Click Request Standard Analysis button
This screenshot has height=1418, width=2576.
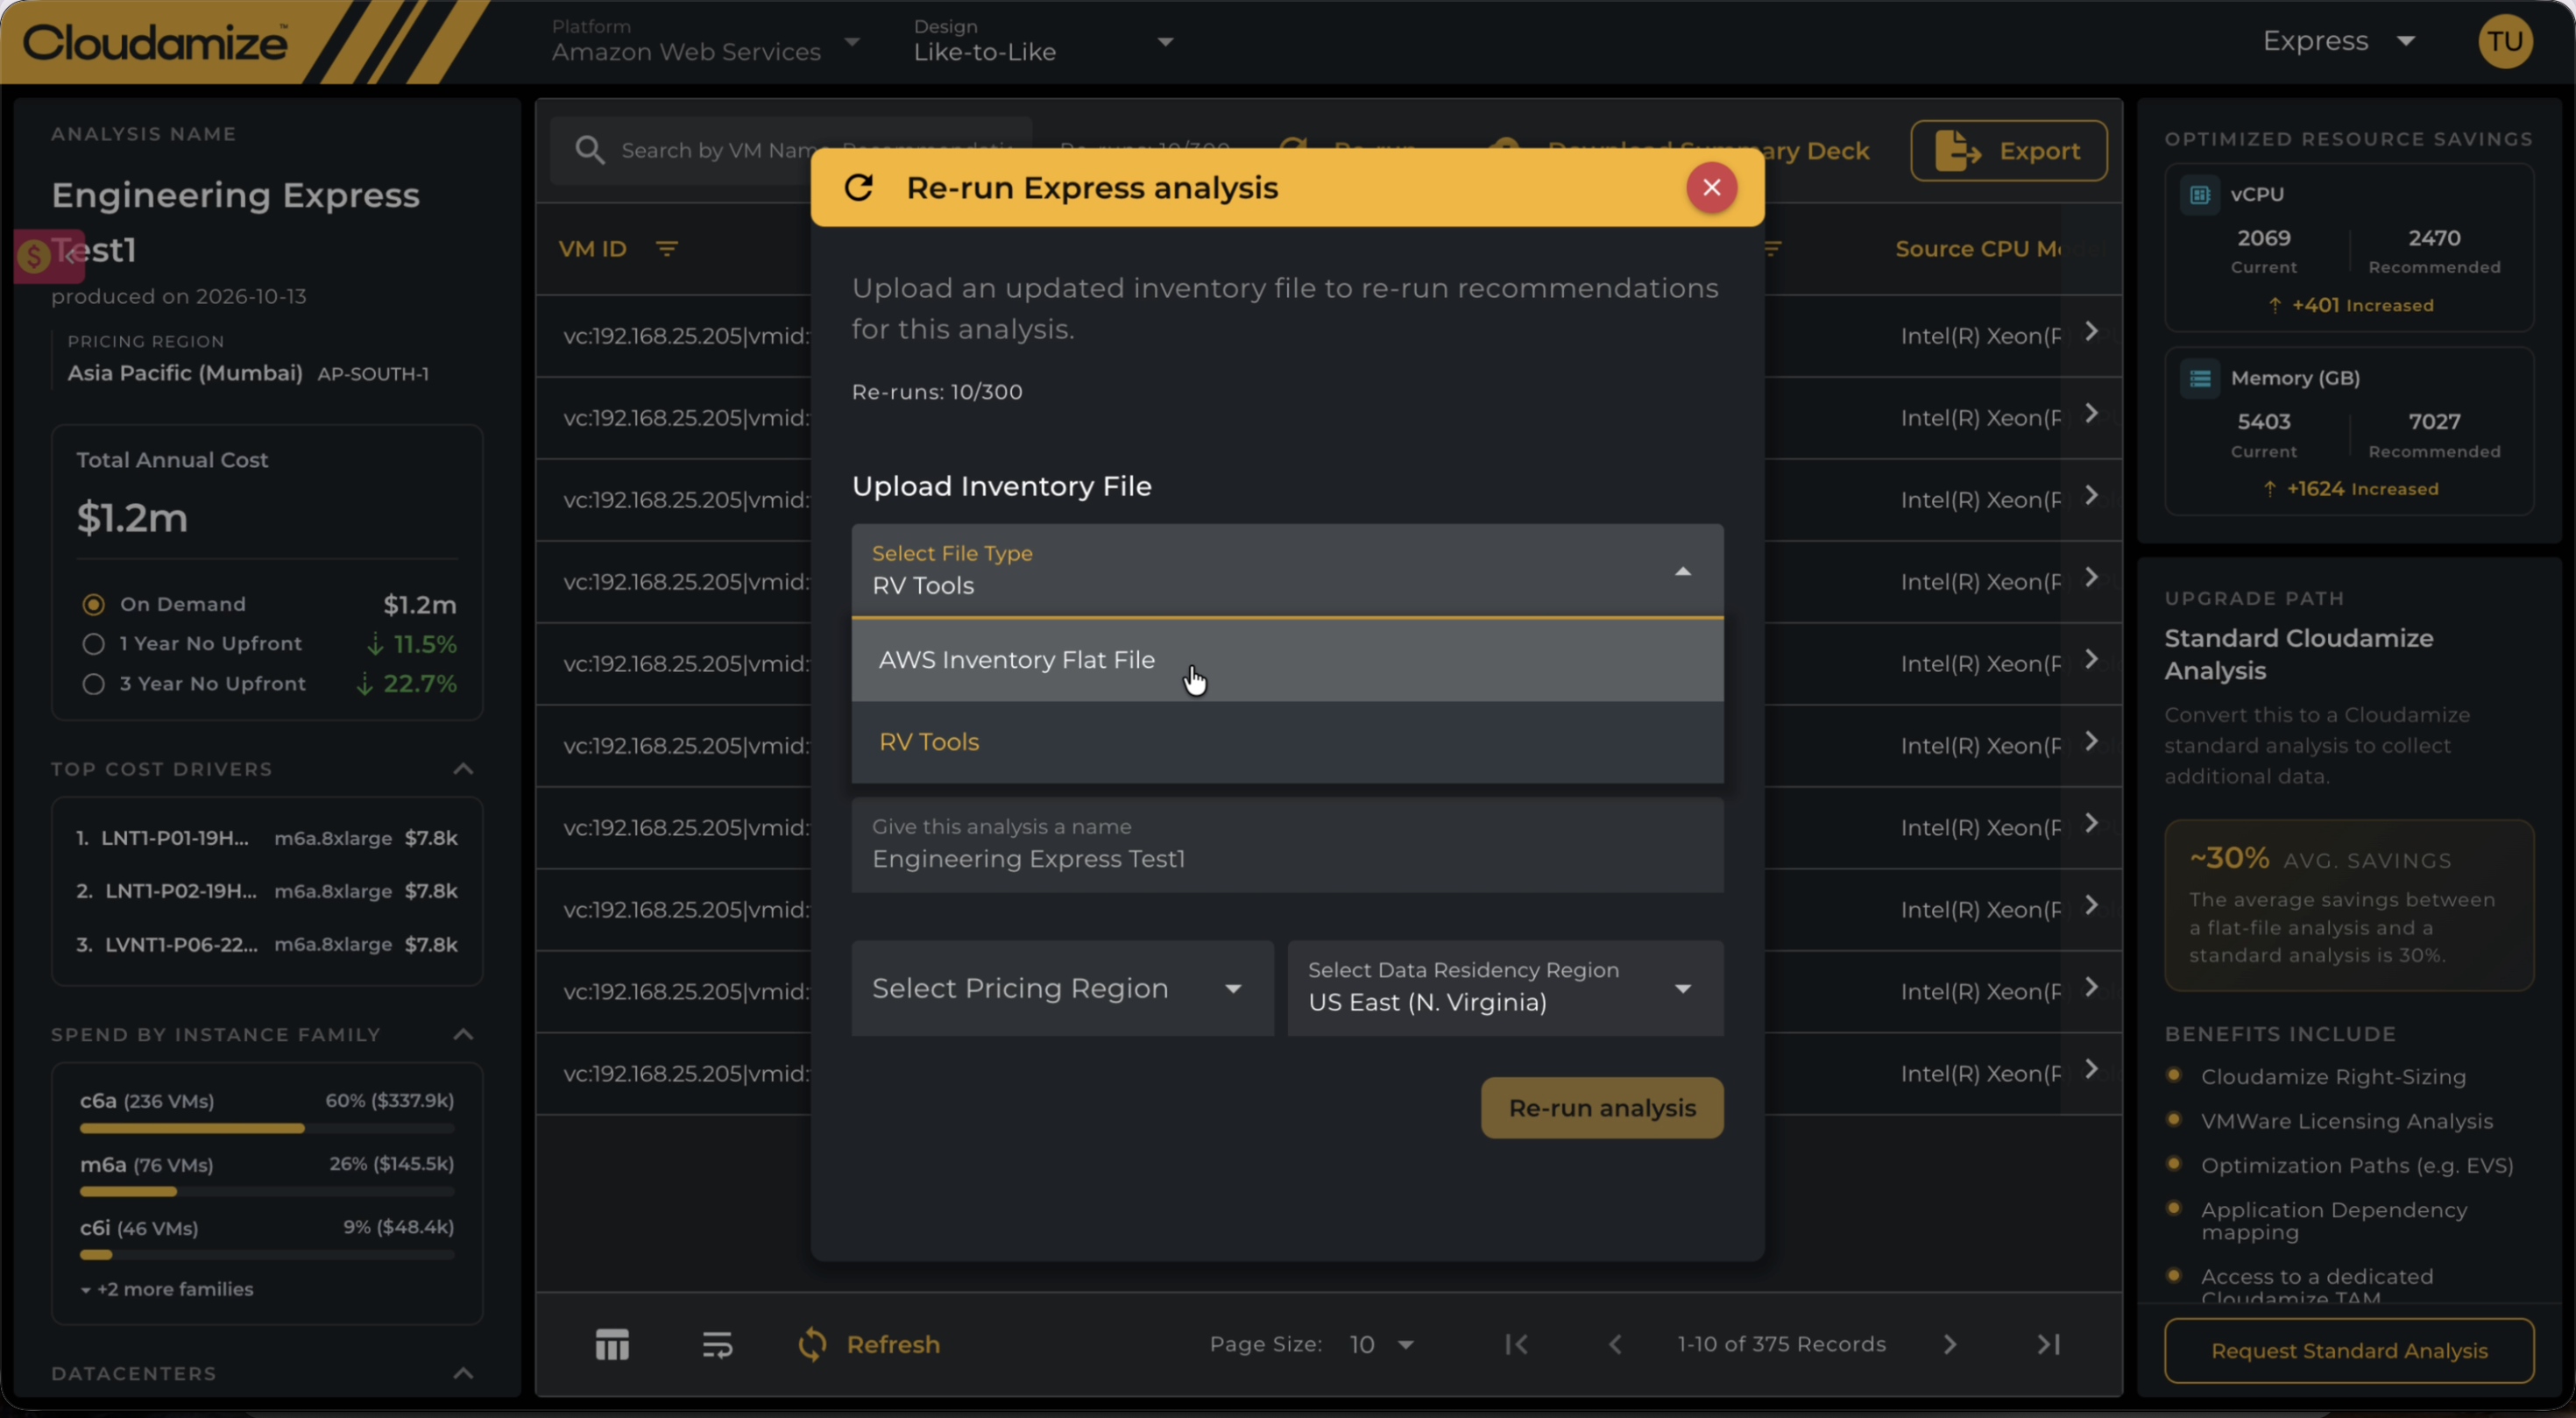pos(2349,1351)
